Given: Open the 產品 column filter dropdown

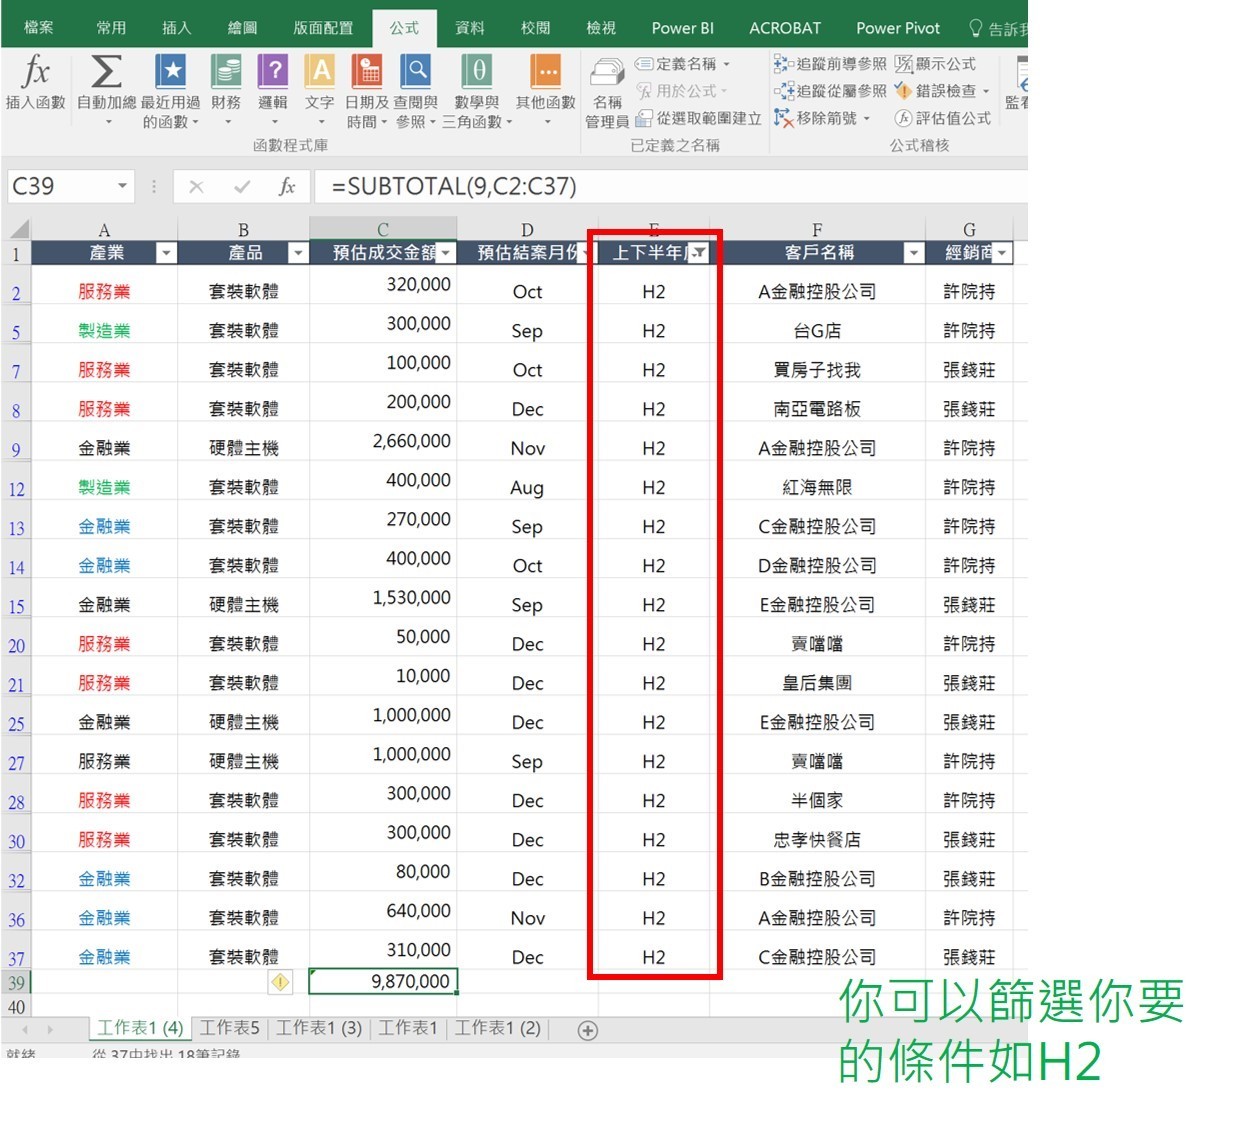Looking at the screenshot, I should point(297,253).
